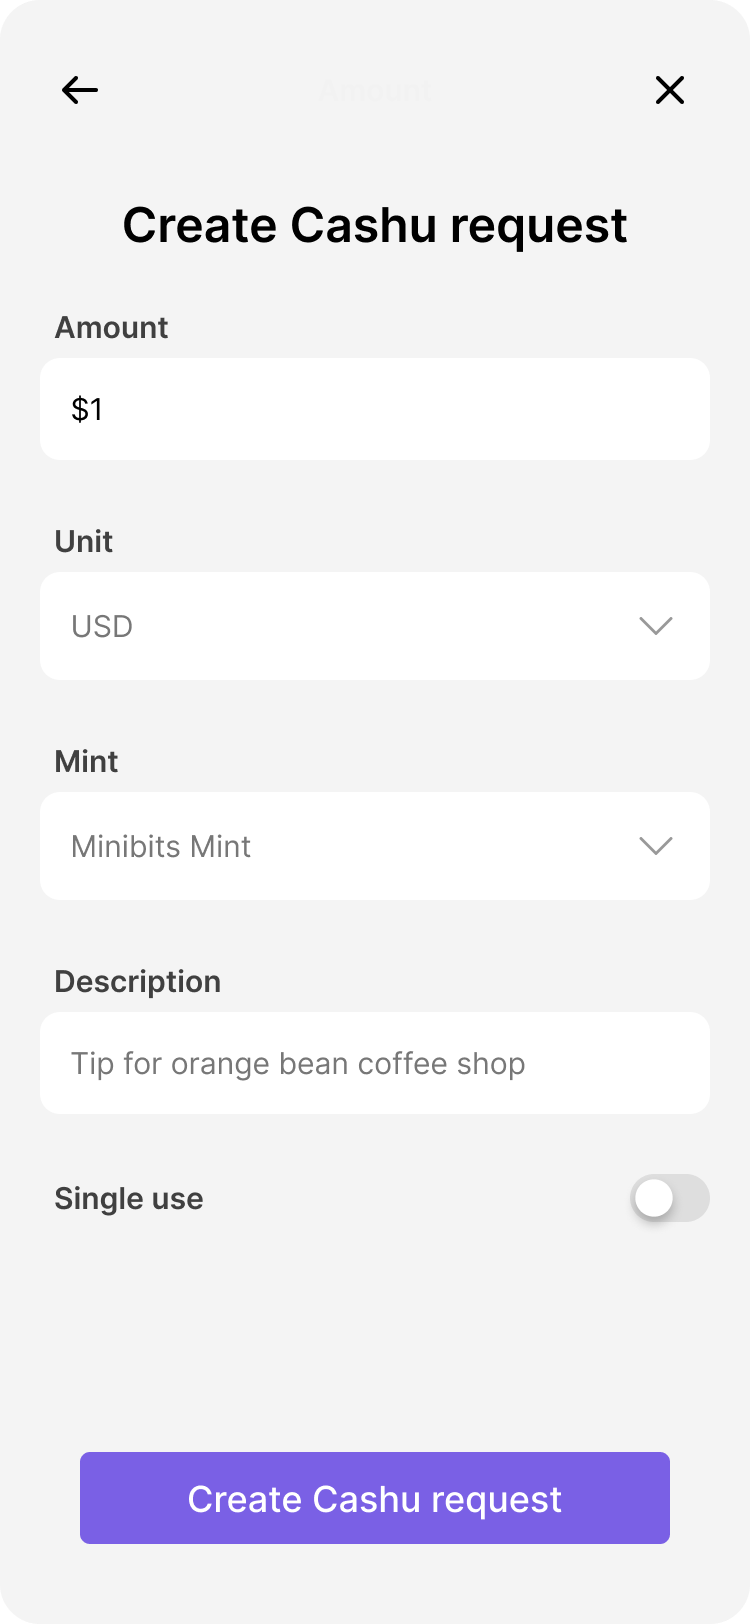The width and height of the screenshot is (750, 1624).
Task: Open the Unit dropdown showing USD
Action: 375,626
